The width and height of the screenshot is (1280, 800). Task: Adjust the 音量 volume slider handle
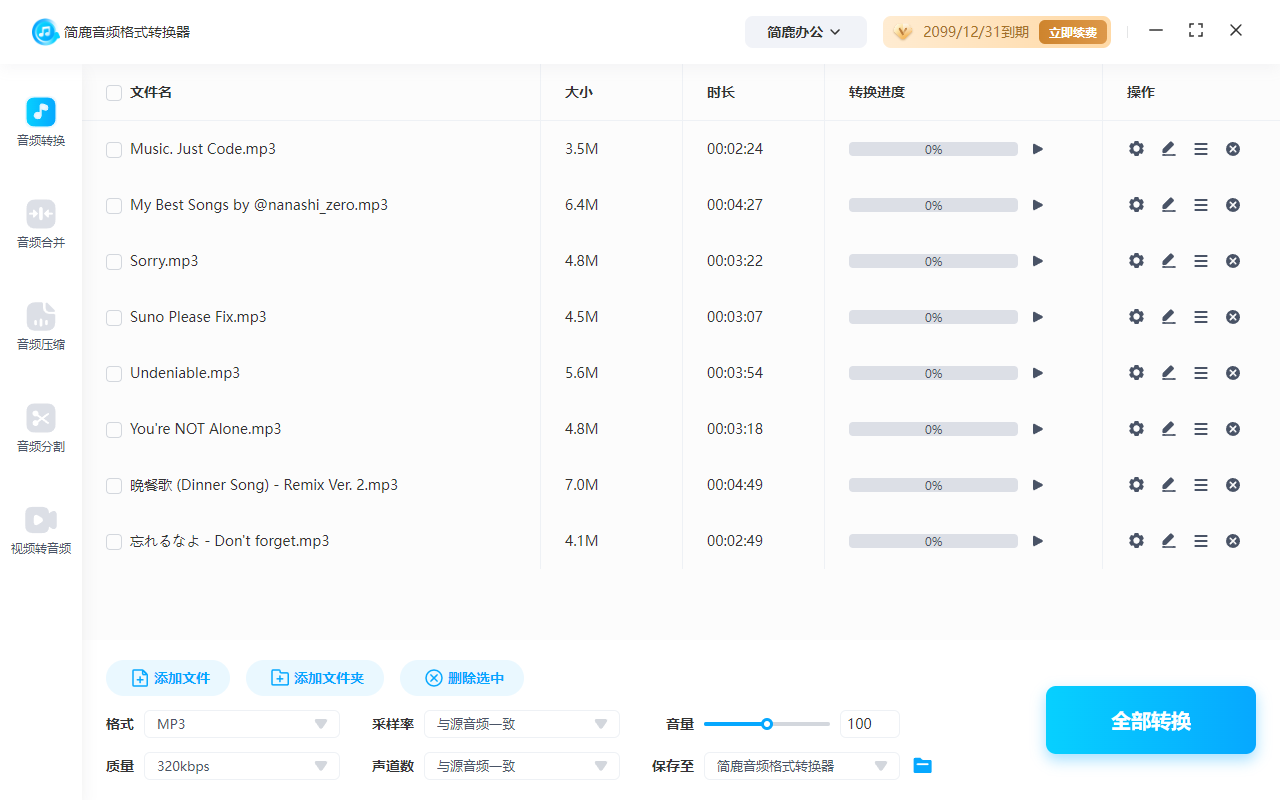767,724
